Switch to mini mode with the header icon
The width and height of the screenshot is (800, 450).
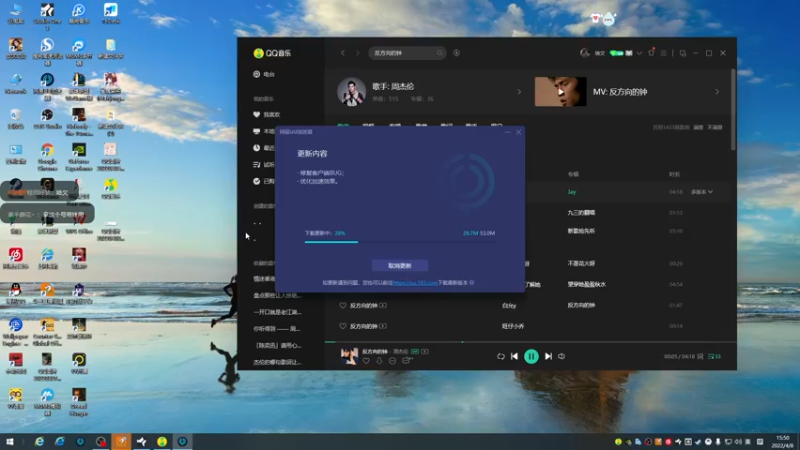click(x=683, y=53)
